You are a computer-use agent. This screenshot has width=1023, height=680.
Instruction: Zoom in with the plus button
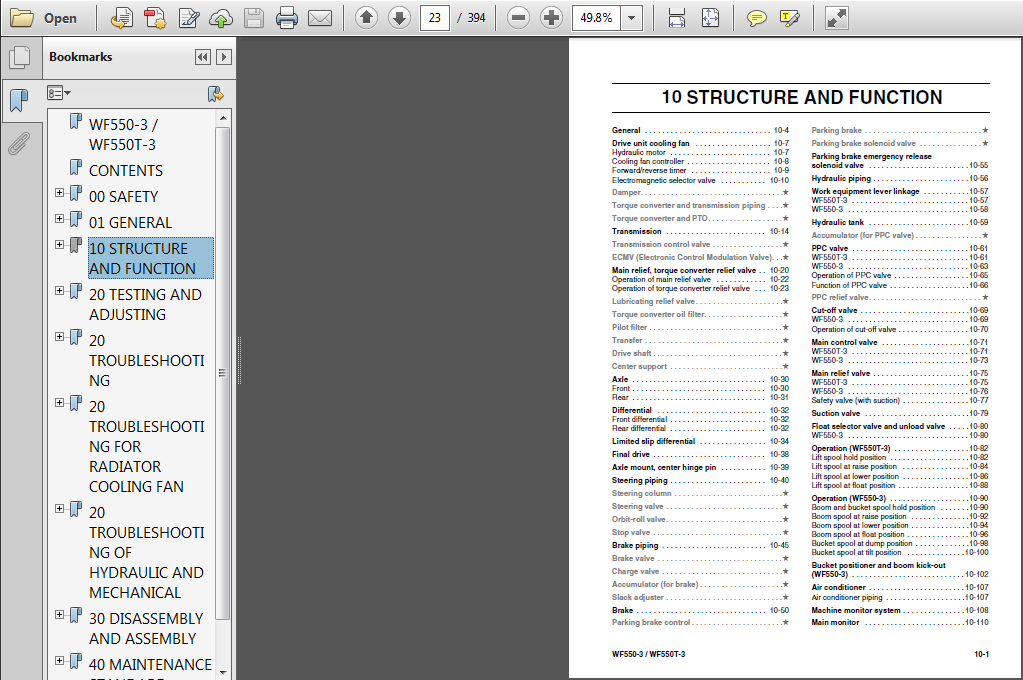551,18
